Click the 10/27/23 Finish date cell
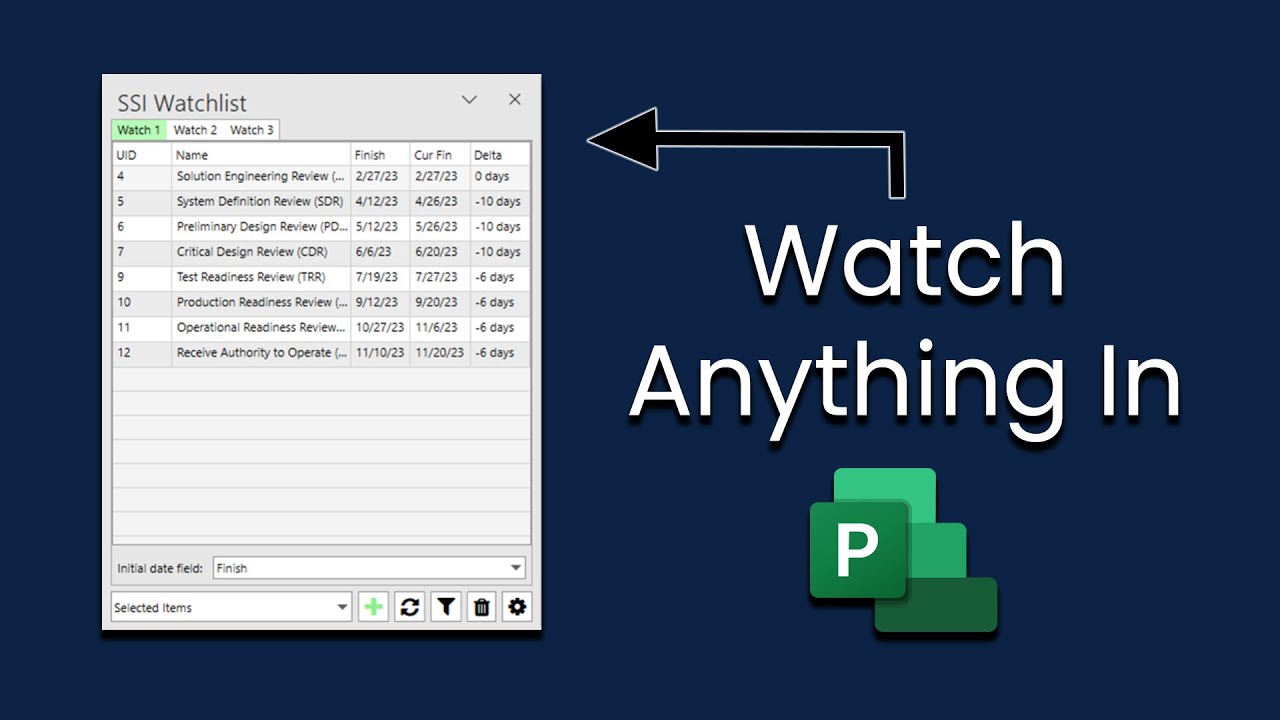The height and width of the screenshot is (720, 1280). [380, 328]
